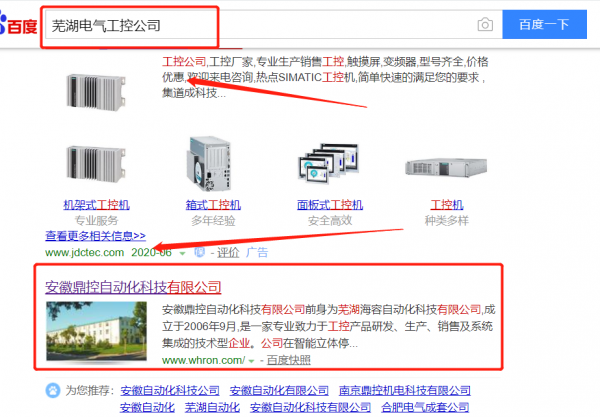Open the 查看更多相关信息 link
The image size is (600, 417).
[x=95, y=236]
